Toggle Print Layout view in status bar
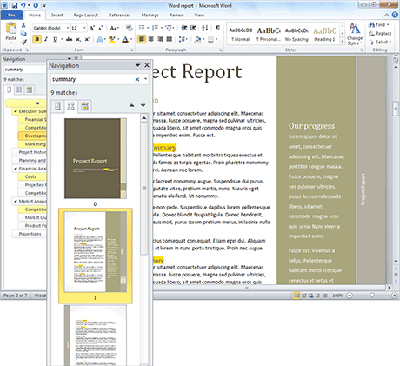This screenshot has height=366, width=400. tap(297, 295)
